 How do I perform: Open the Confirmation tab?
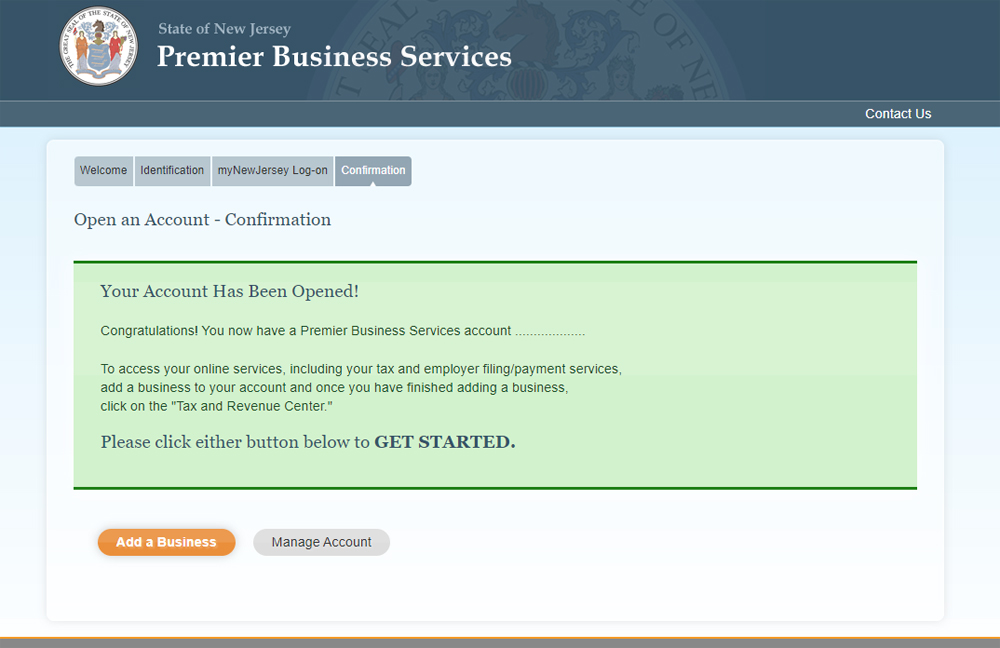click(373, 171)
